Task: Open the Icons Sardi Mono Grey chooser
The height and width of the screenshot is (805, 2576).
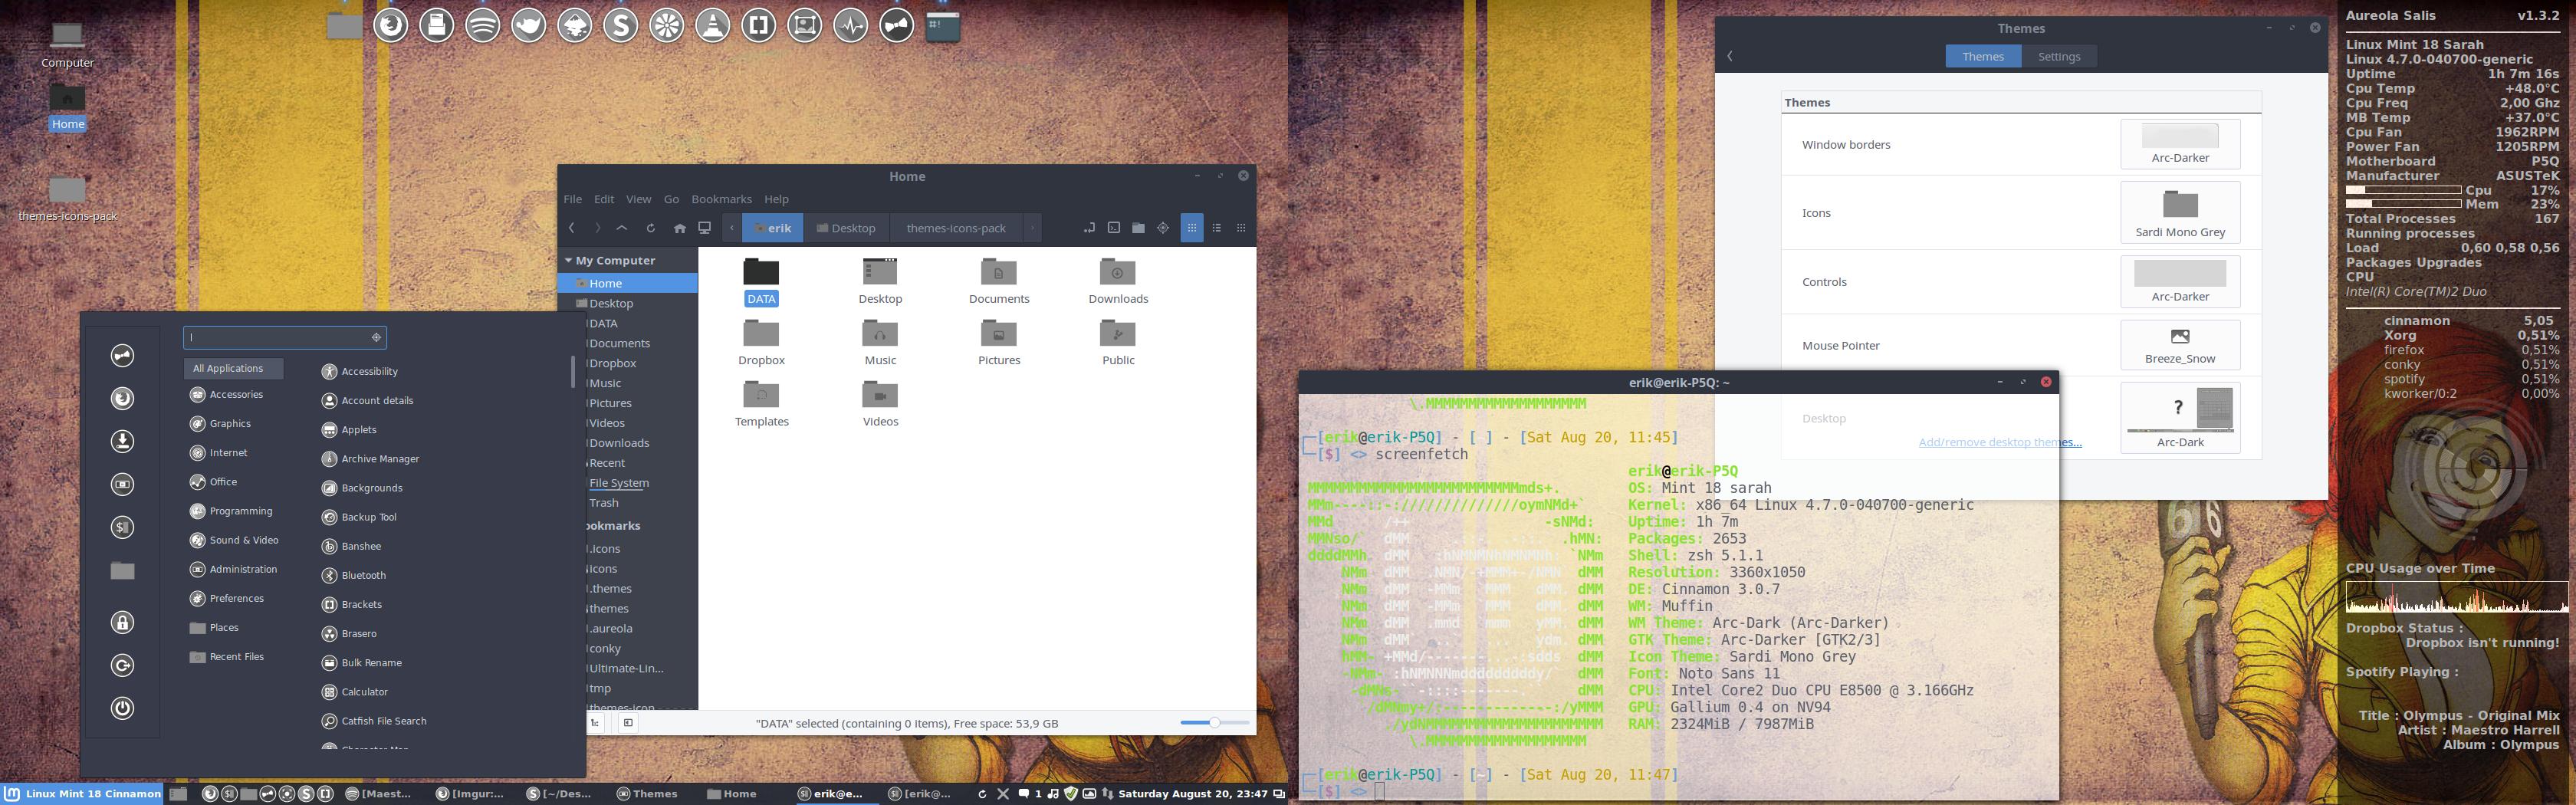Action: 2180,213
